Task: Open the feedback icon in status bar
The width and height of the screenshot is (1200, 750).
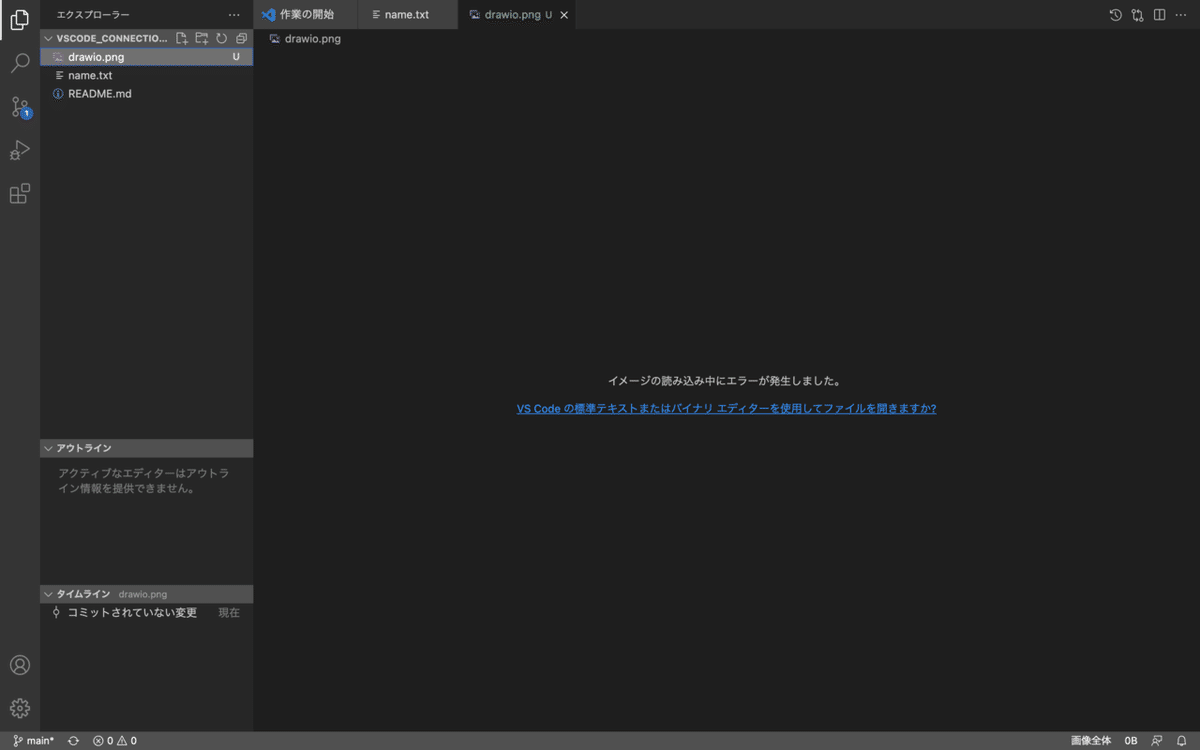Action: [x=1157, y=741]
